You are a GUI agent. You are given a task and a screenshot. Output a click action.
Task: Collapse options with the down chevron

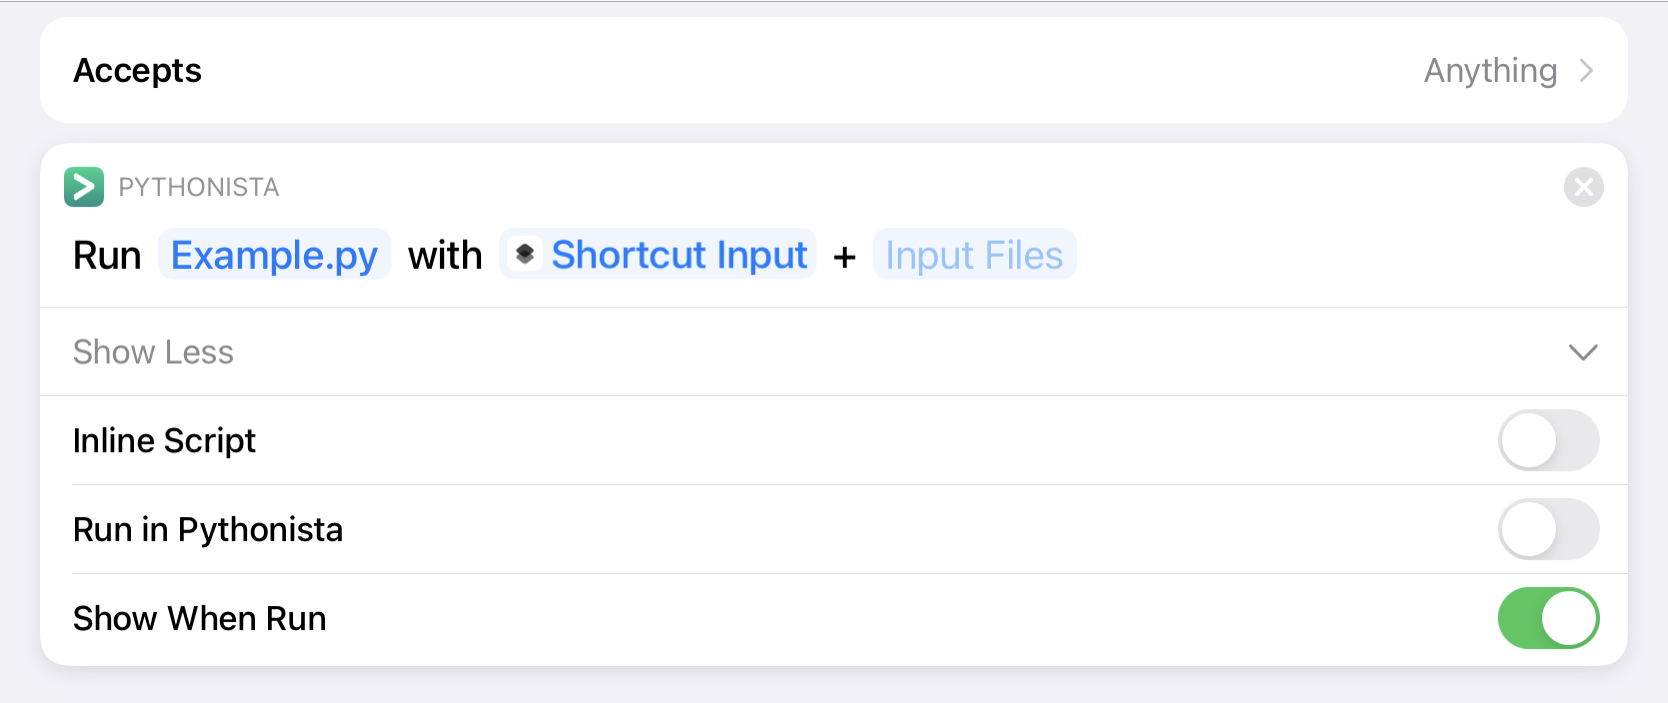[x=1582, y=352]
